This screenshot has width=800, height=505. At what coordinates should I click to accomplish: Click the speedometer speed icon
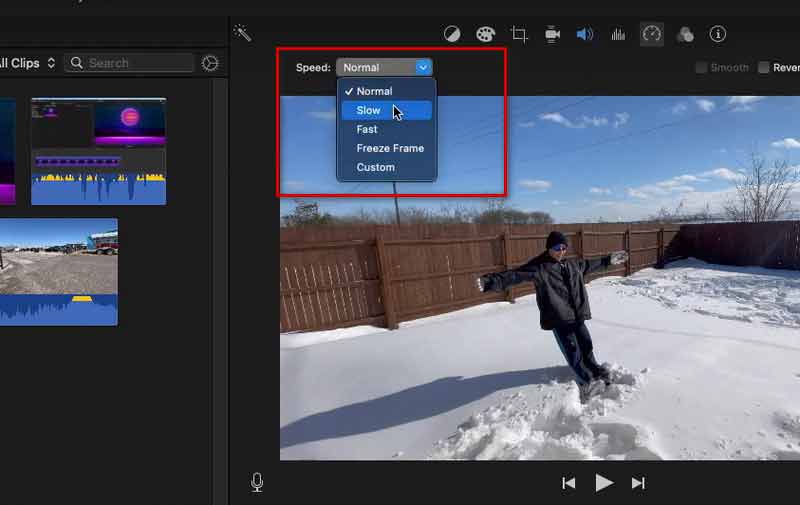point(652,34)
